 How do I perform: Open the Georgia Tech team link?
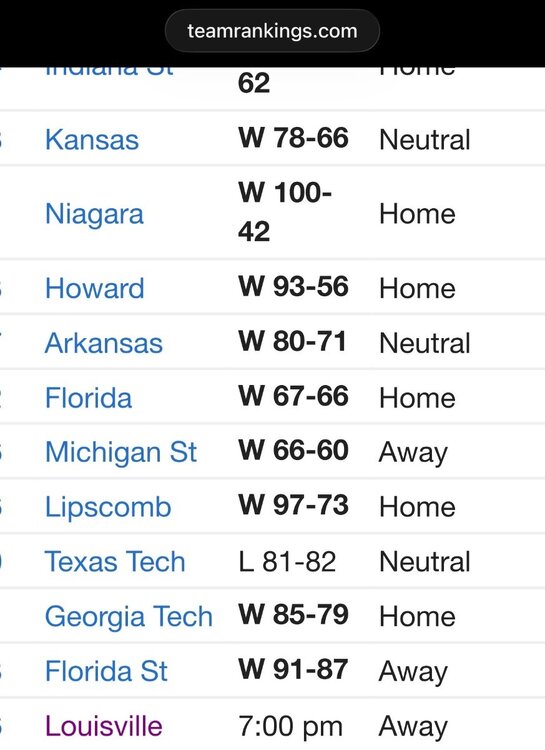(129, 617)
